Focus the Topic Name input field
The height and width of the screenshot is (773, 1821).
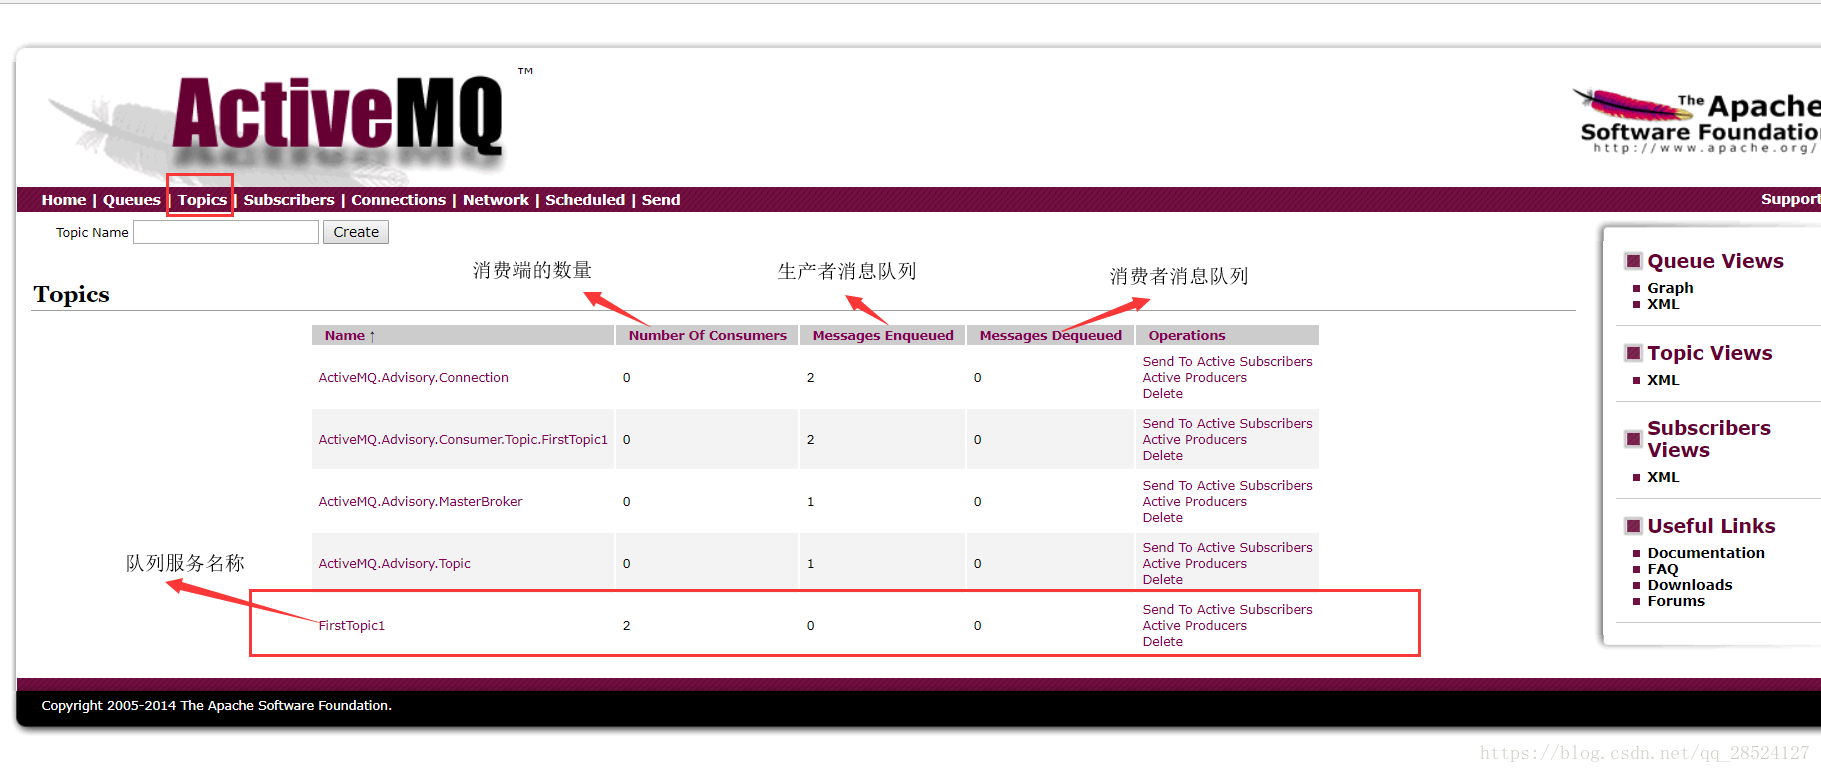click(226, 232)
